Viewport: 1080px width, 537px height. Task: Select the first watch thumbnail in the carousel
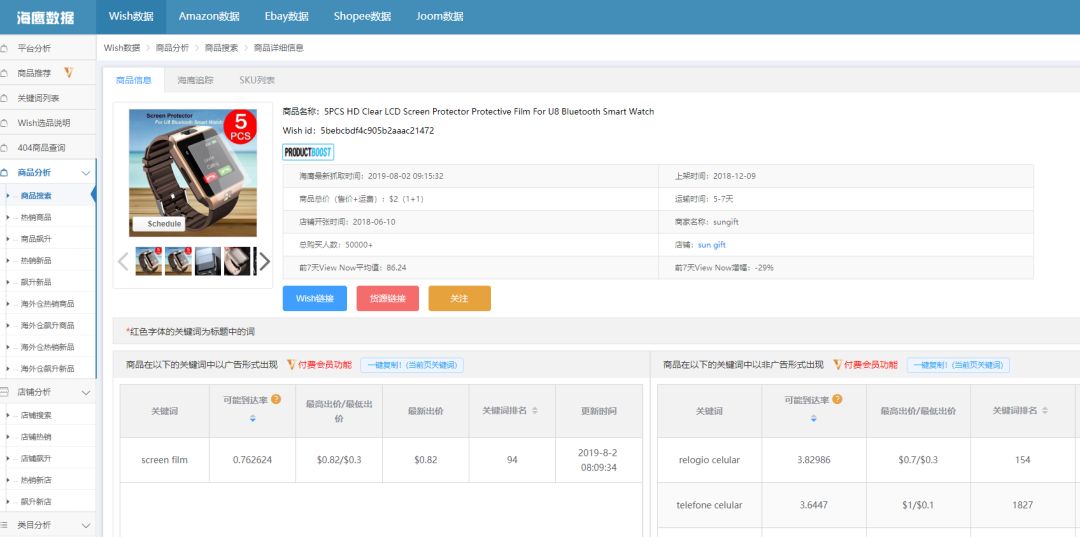pyautogui.click(x=149, y=261)
